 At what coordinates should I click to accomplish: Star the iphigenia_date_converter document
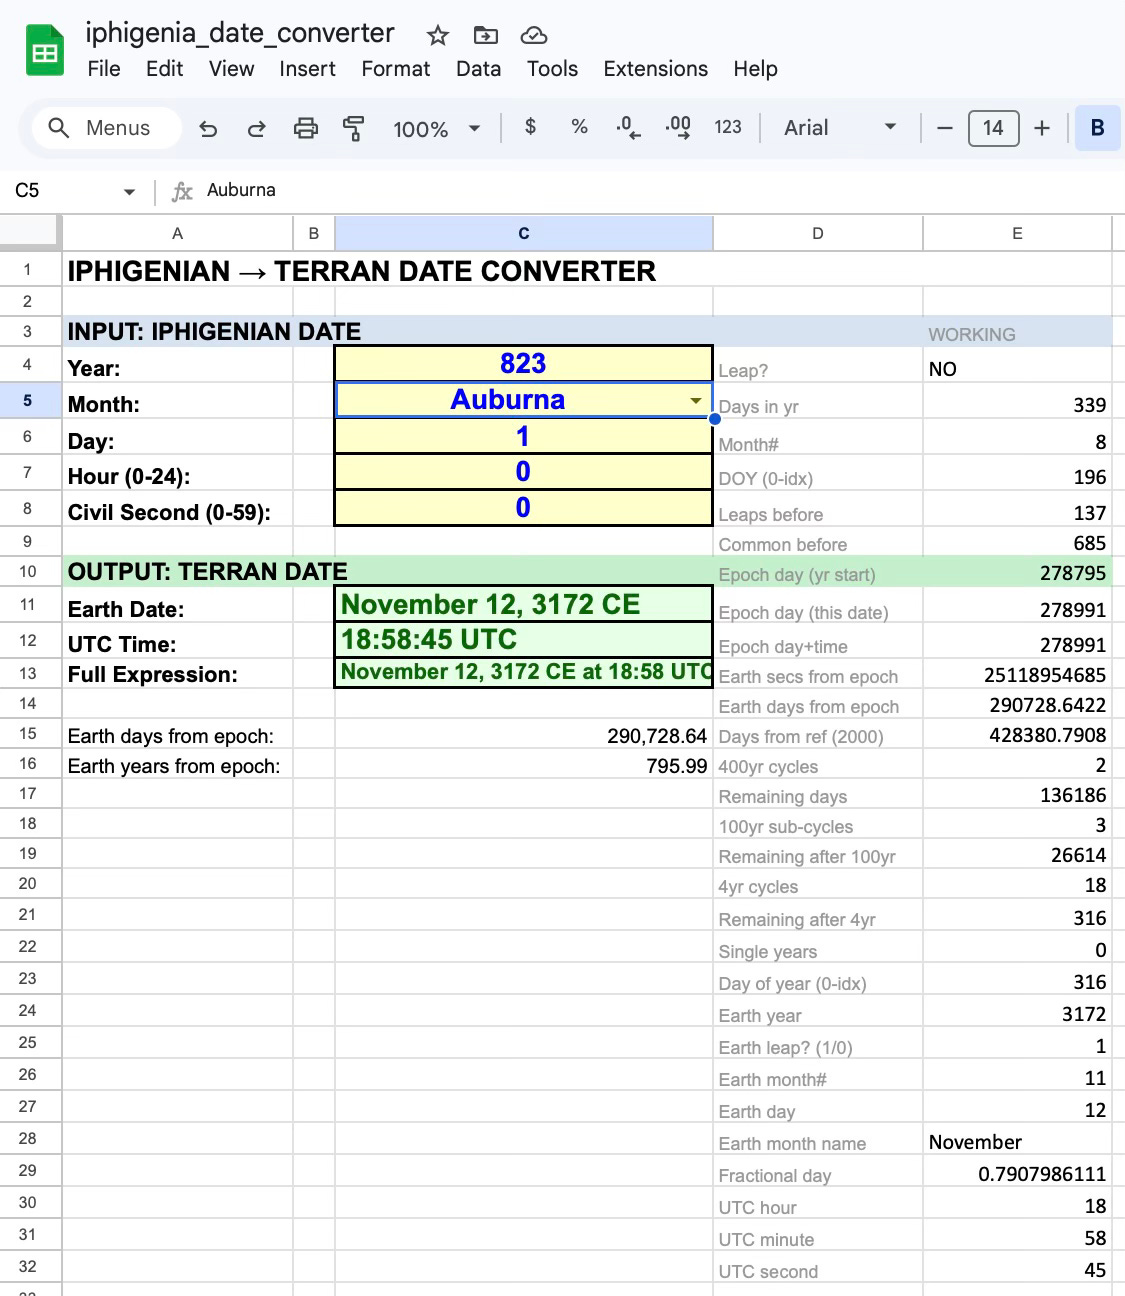(438, 36)
